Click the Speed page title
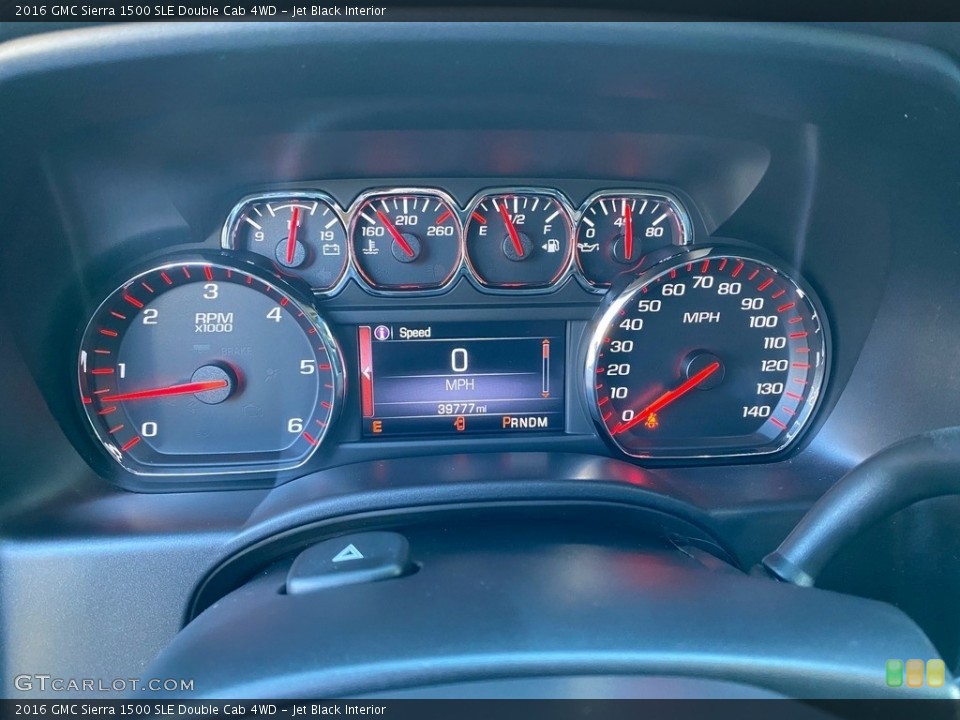 pos(414,332)
